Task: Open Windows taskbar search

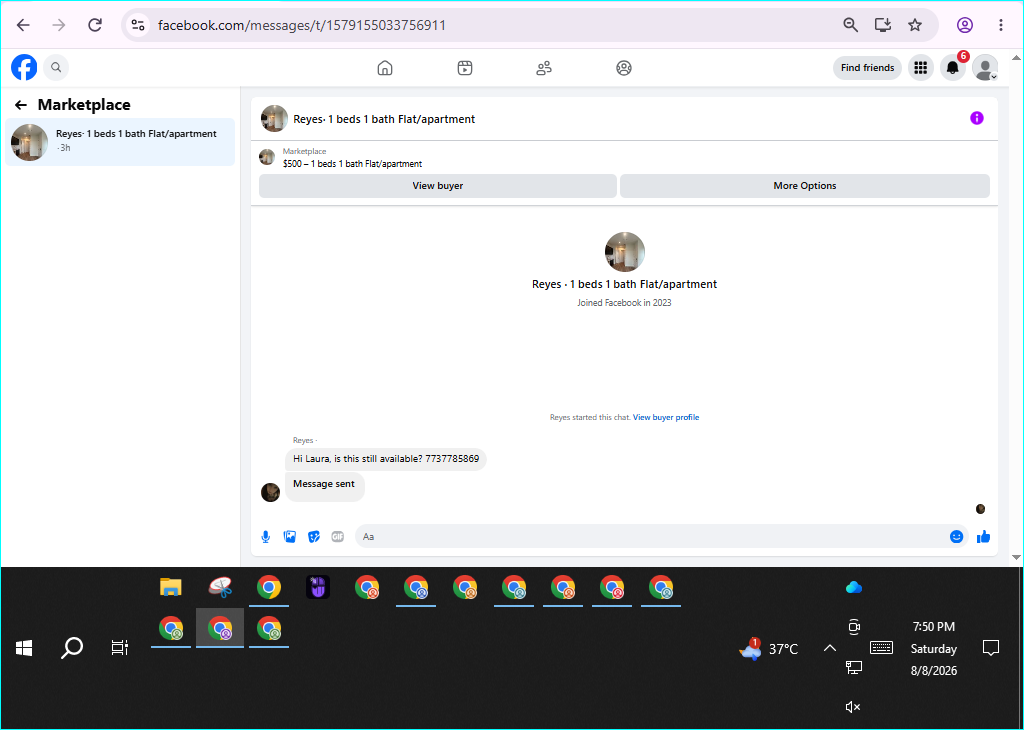Action: pos(72,648)
